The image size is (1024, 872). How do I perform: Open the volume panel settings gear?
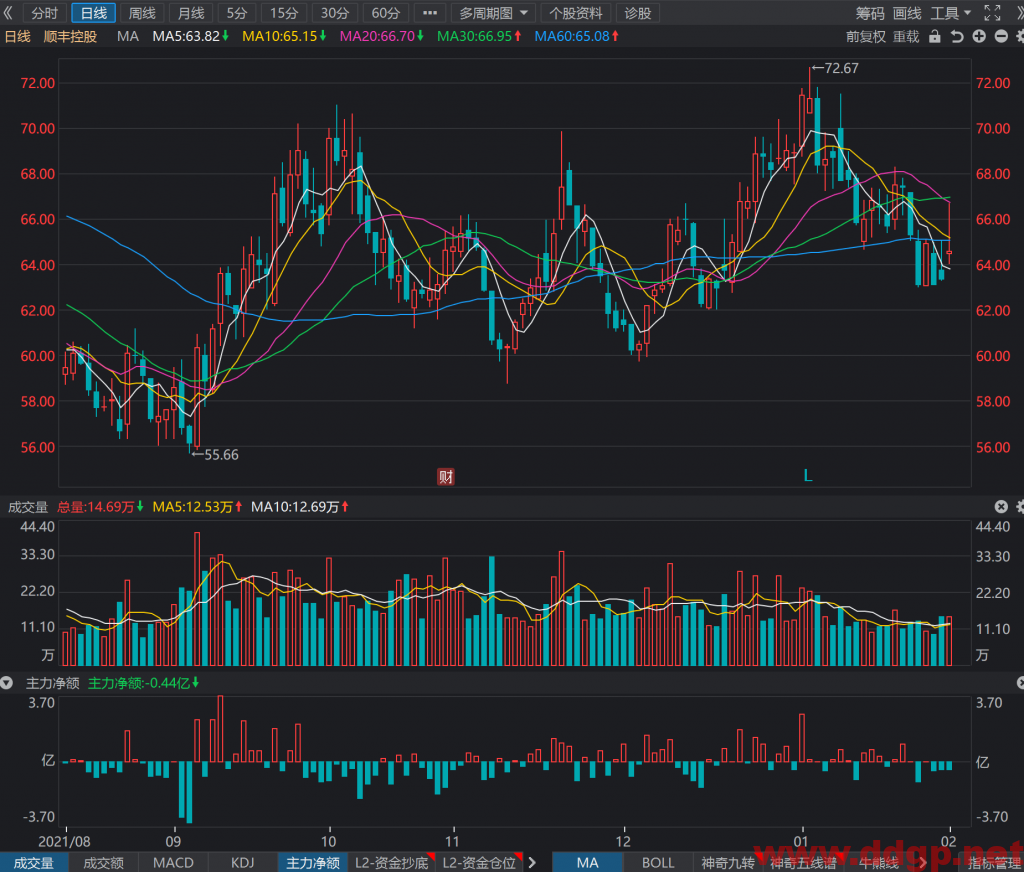[1020, 506]
